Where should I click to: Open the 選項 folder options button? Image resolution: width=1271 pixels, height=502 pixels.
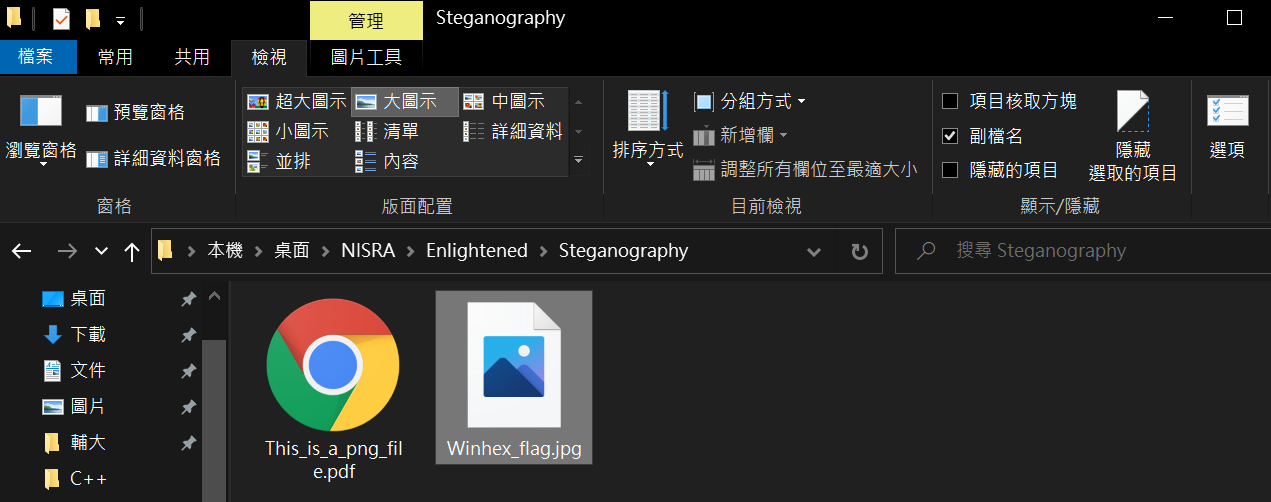tap(1227, 128)
